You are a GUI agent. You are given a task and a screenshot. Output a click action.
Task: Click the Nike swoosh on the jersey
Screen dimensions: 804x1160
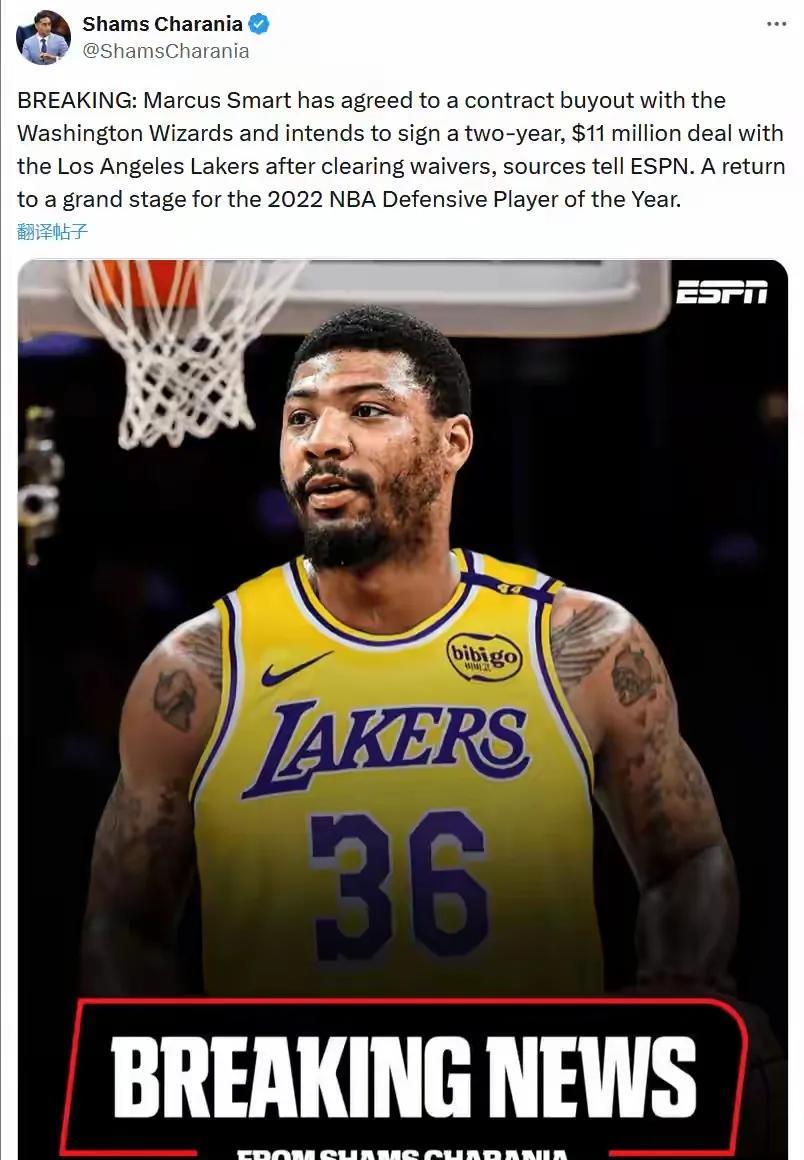pos(296,668)
